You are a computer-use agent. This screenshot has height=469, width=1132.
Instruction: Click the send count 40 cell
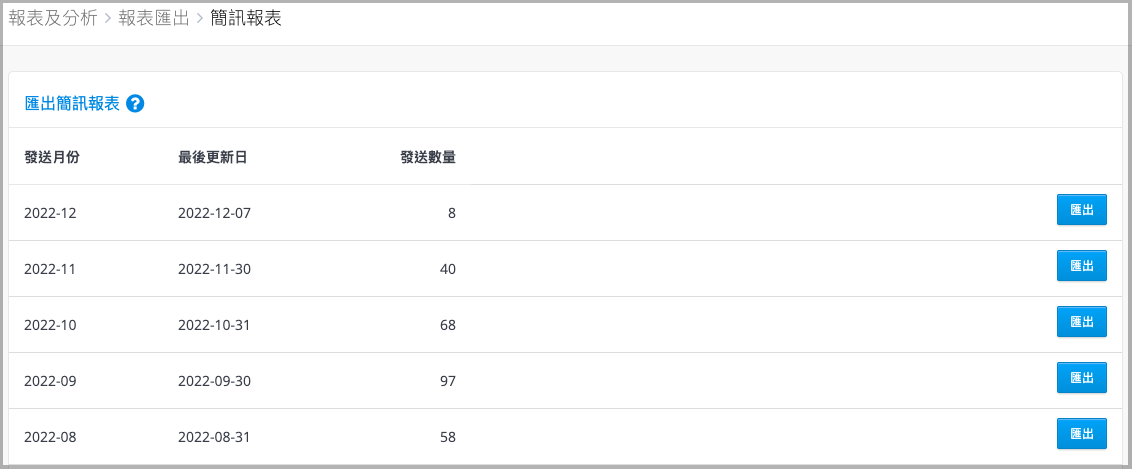[448, 269]
